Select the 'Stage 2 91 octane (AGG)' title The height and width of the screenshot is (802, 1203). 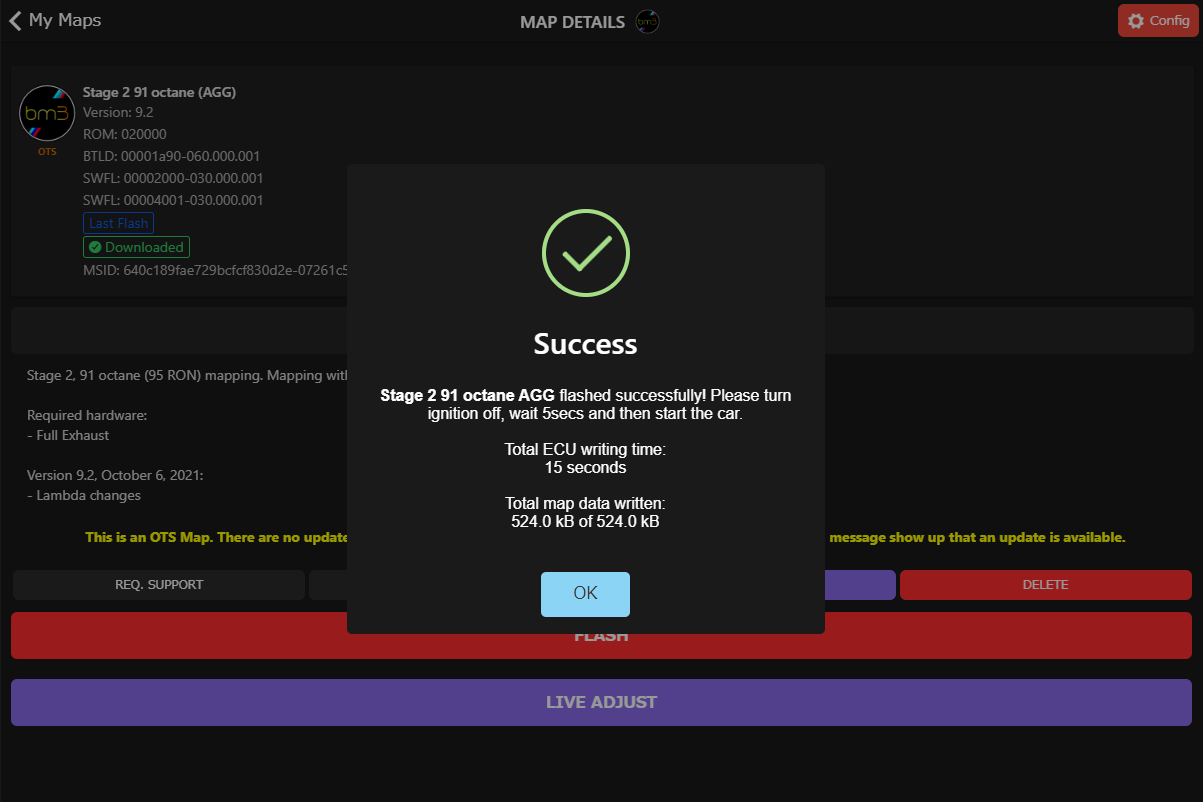click(159, 92)
